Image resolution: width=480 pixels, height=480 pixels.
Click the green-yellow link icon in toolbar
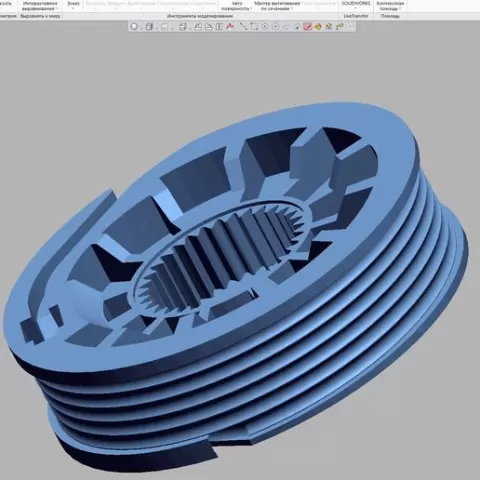pos(340,27)
